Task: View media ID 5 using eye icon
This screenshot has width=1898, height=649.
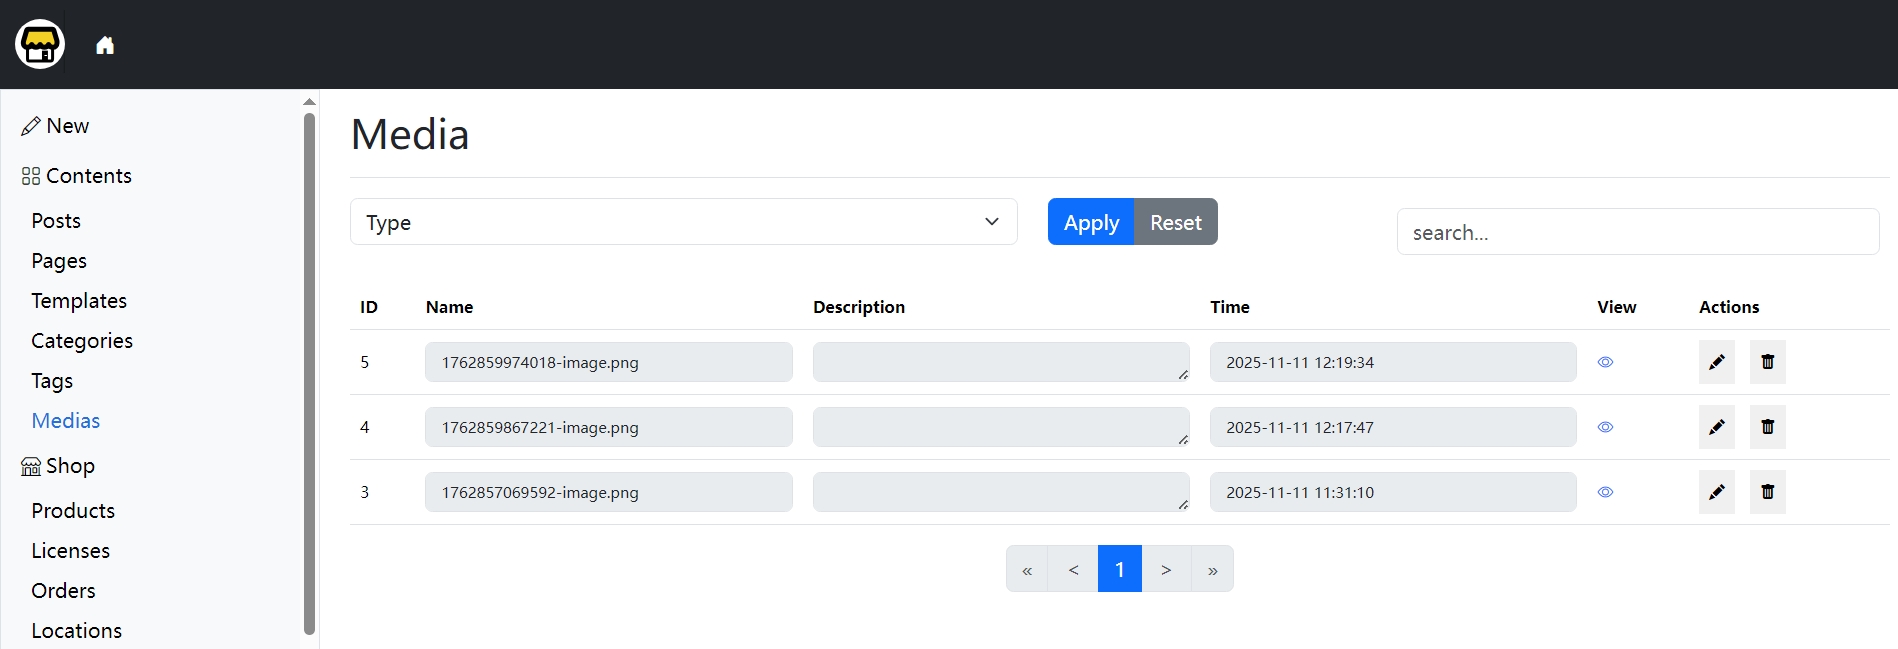Action: [x=1605, y=362]
